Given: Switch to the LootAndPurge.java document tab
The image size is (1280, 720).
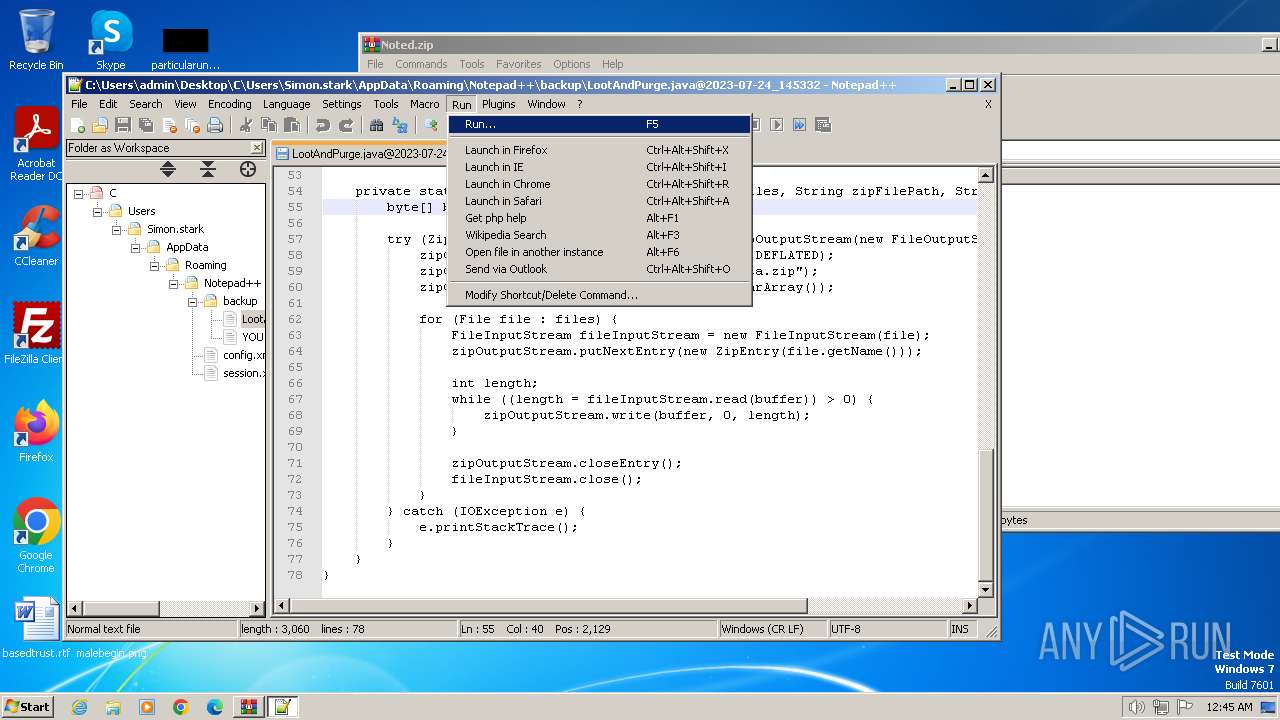Looking at the screenshot, I should point(361,154).
